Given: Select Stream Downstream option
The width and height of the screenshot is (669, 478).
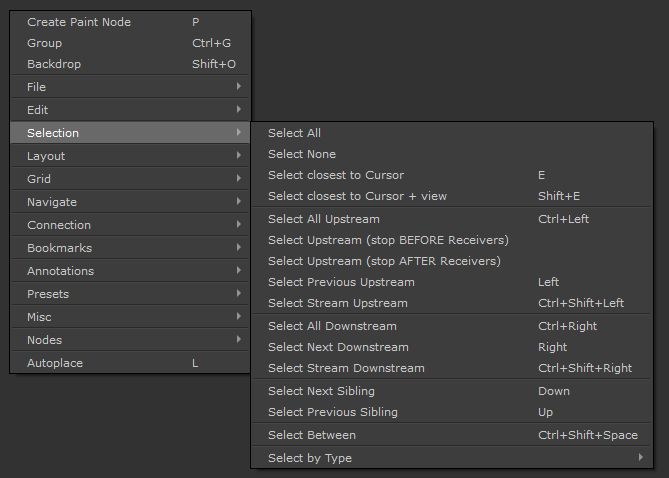Looking at the screenshot, I should point(346,368).
